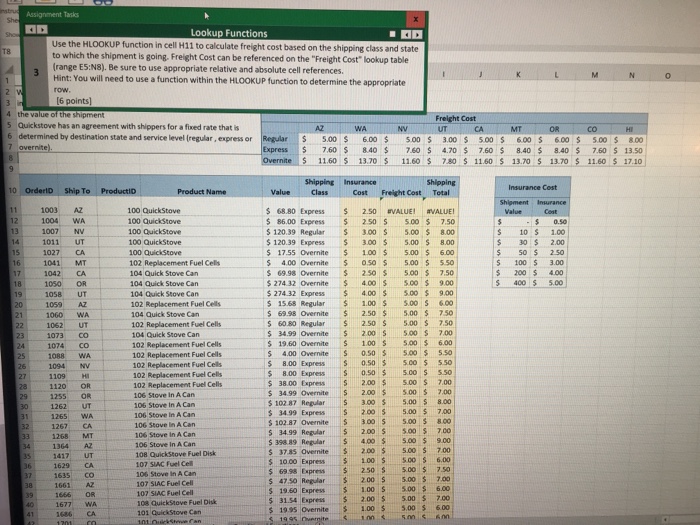Click the Name Box showing T8
Screen dimensions: 700x525
point(7,51)
